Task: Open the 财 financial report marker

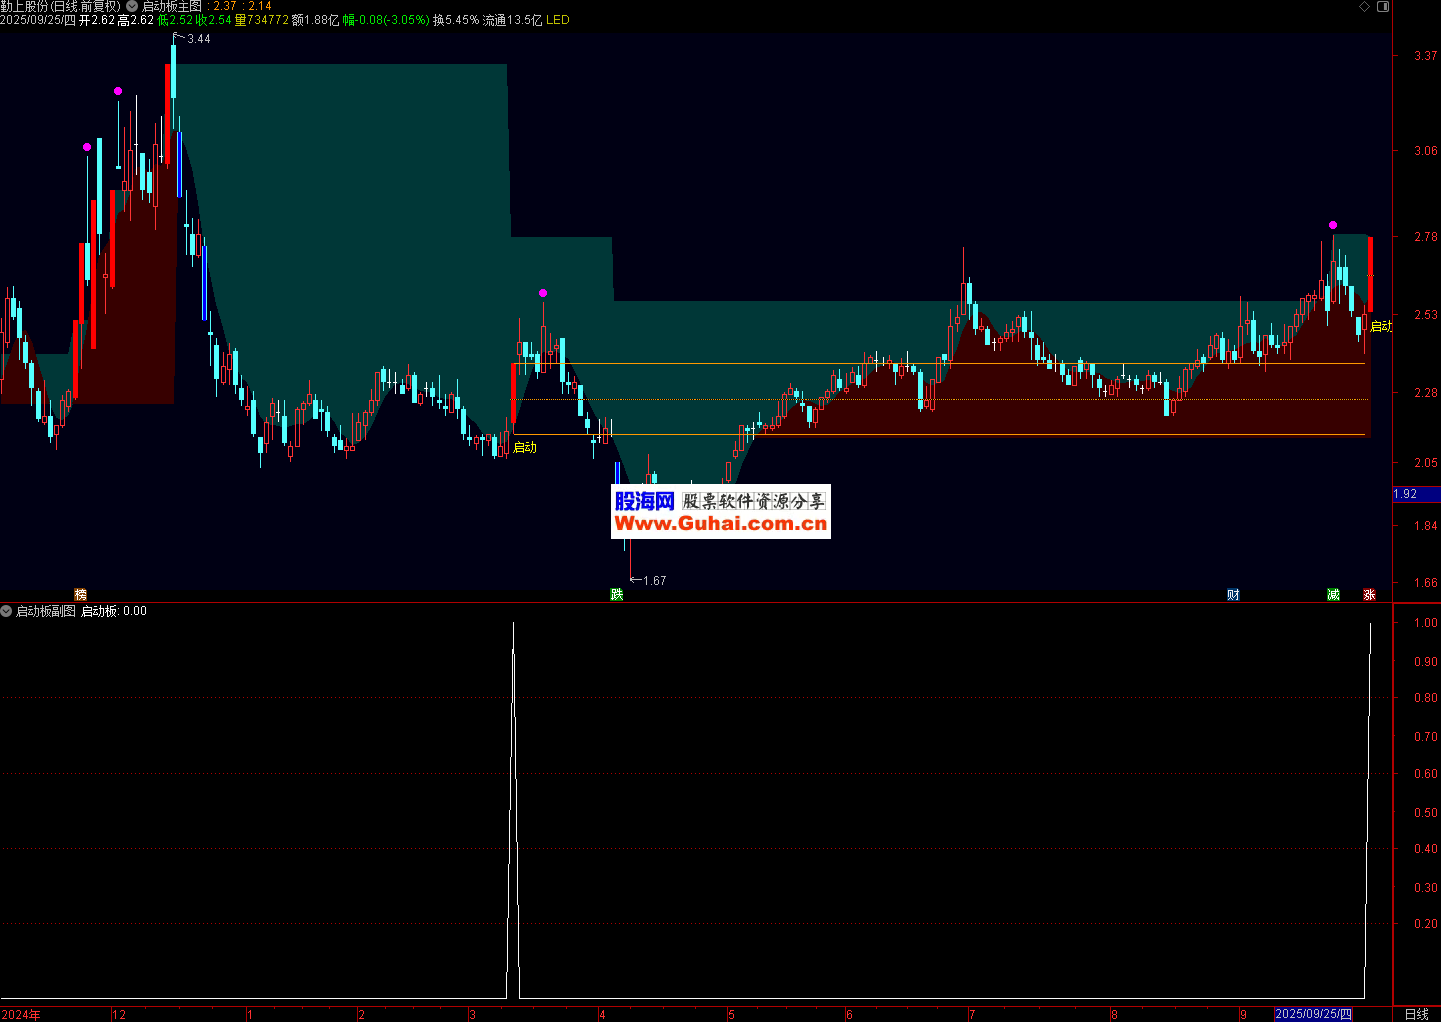Action: click(1233, 595)
